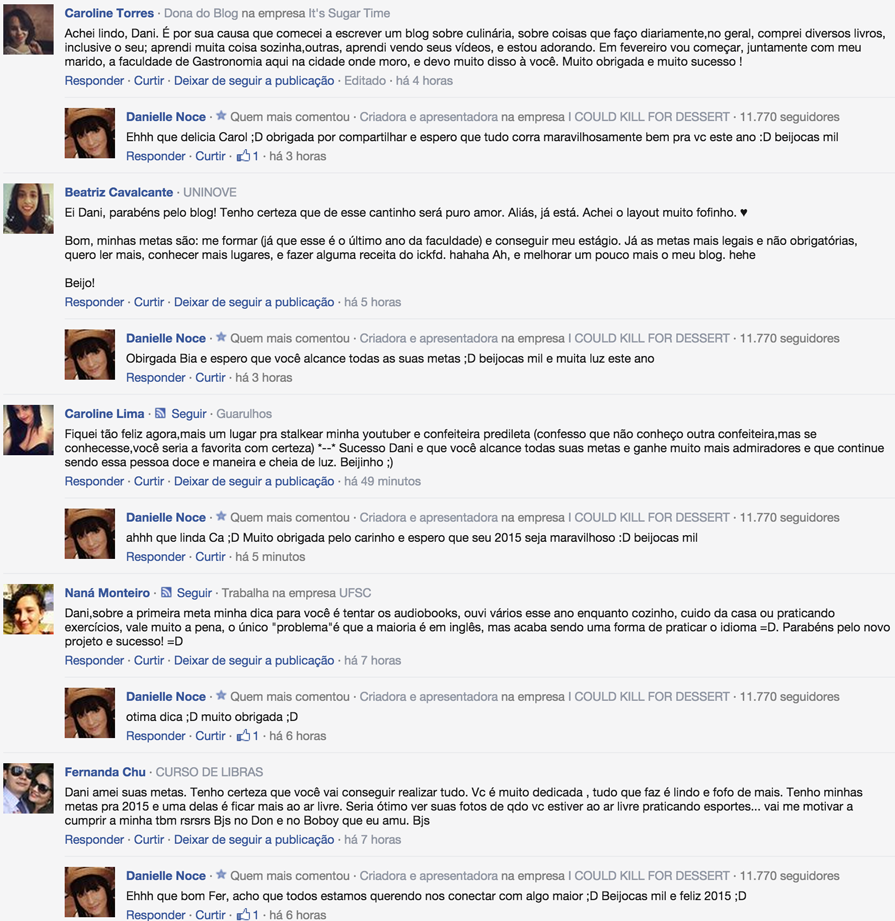Click the RSS follow icon beside Naná Monteiro
This screenshot has height=921, width=895.
[166, 593]
